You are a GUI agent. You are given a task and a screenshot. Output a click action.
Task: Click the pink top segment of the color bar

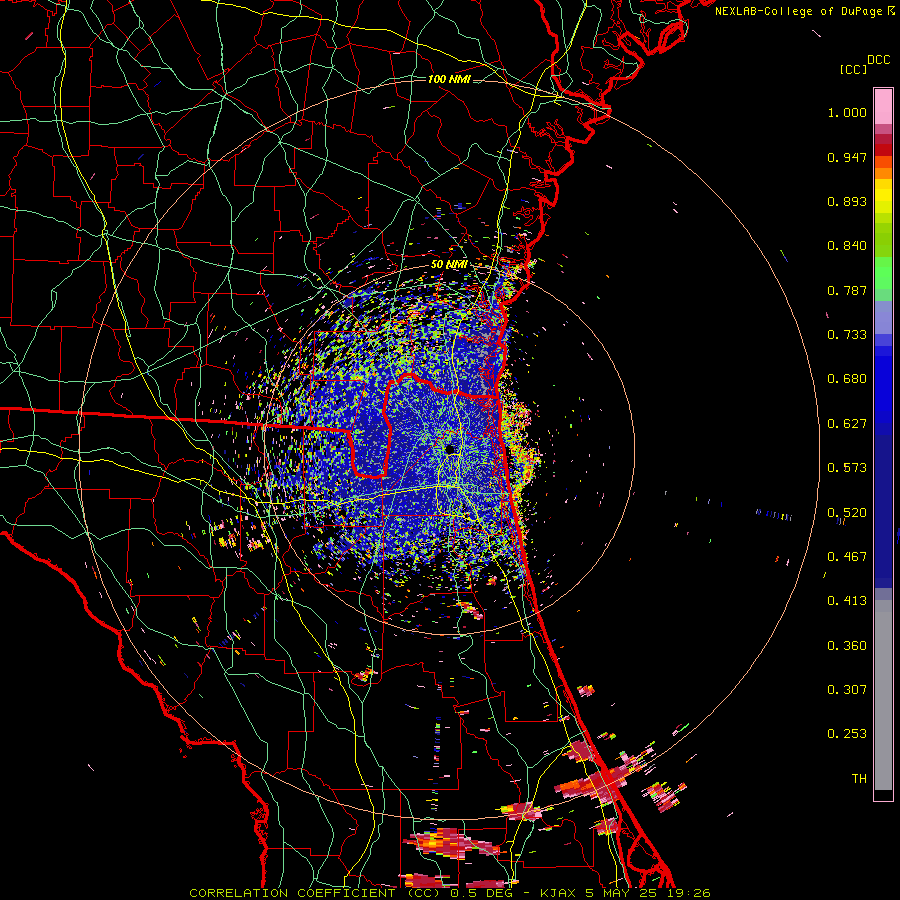pyautogui.click(x=883, y=107)
